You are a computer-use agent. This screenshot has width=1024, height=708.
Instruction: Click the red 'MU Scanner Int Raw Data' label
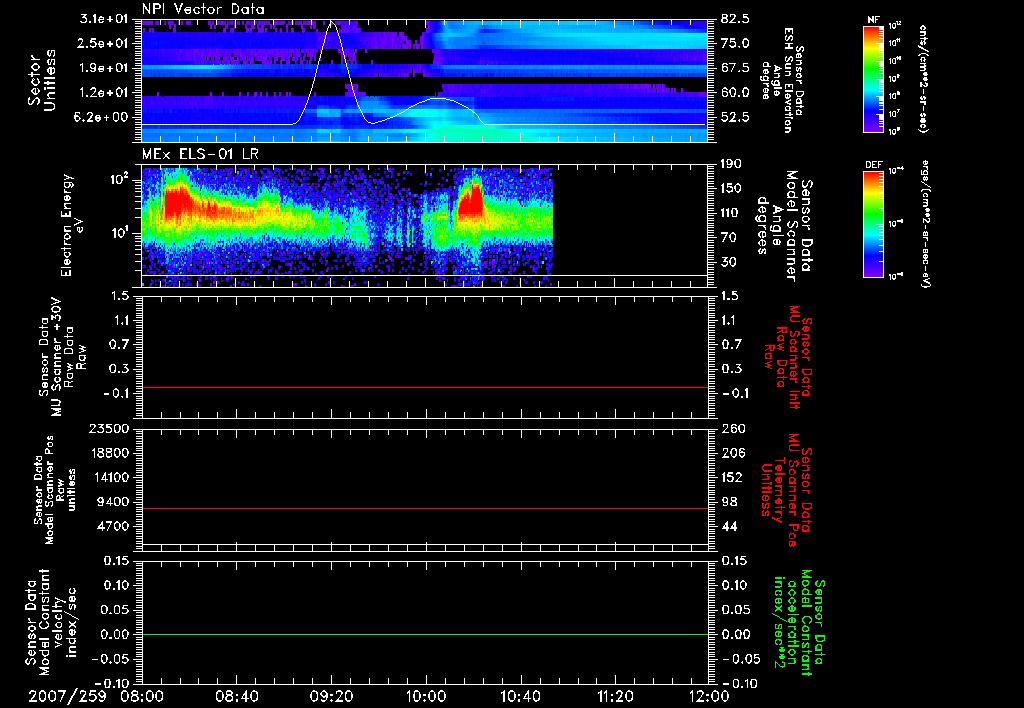coord(786,357)
